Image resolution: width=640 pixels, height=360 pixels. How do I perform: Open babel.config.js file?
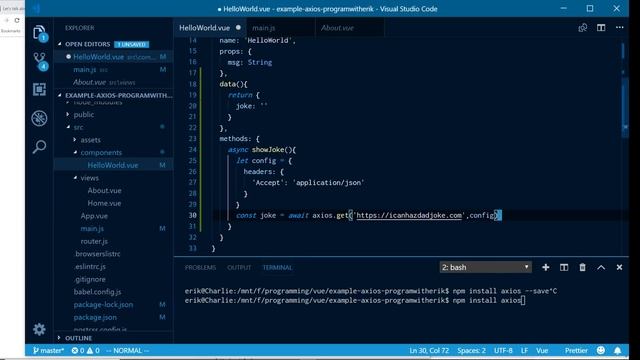coord(97,292)
